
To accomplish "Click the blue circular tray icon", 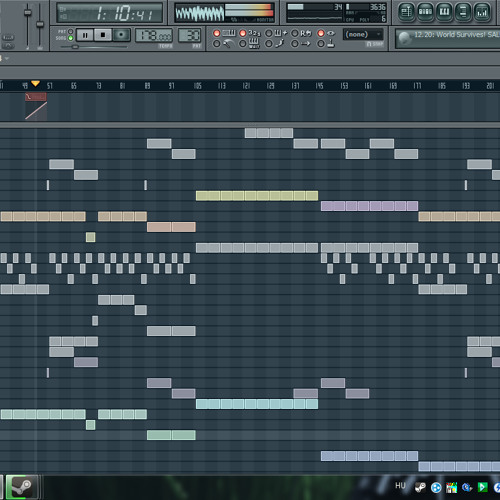I will coord(436,488).
